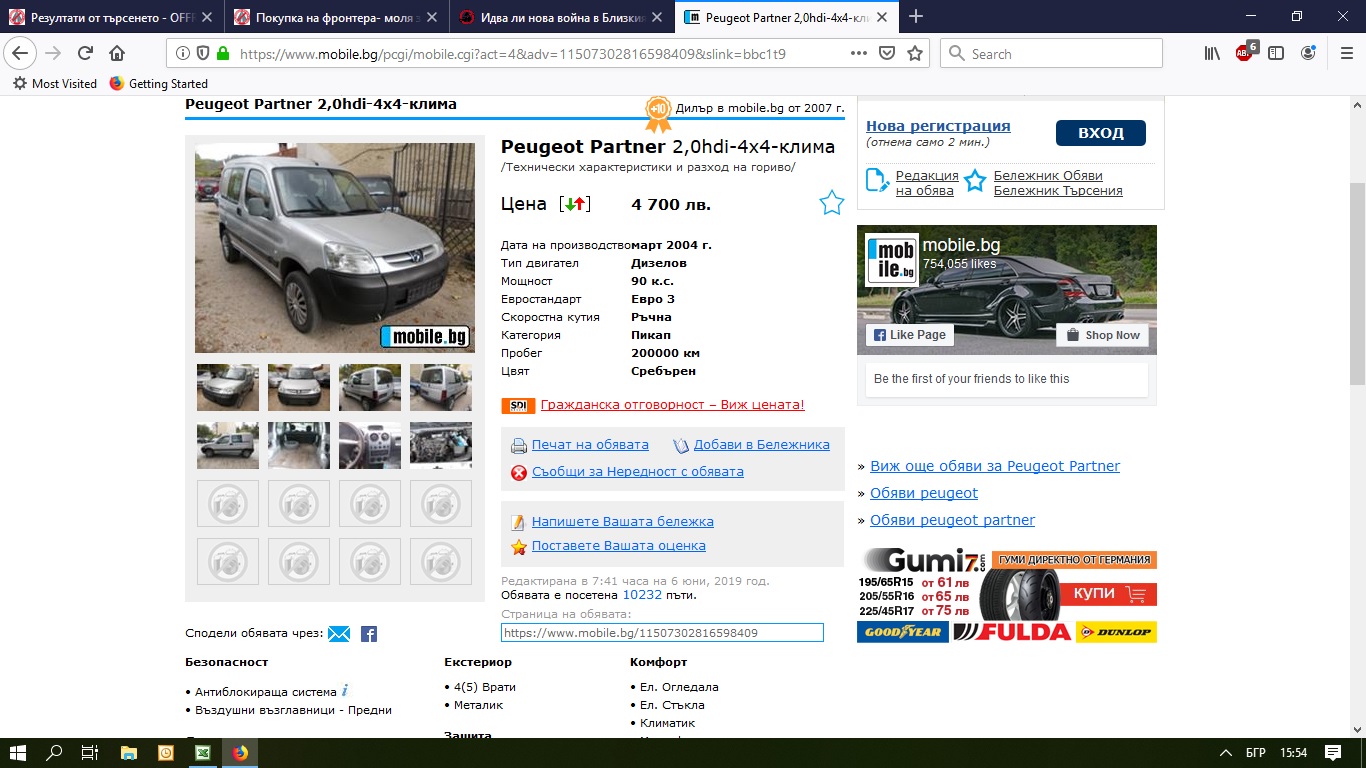
Task: Toggle Firefox sidebar view
Action: [x=1276, y=54]
